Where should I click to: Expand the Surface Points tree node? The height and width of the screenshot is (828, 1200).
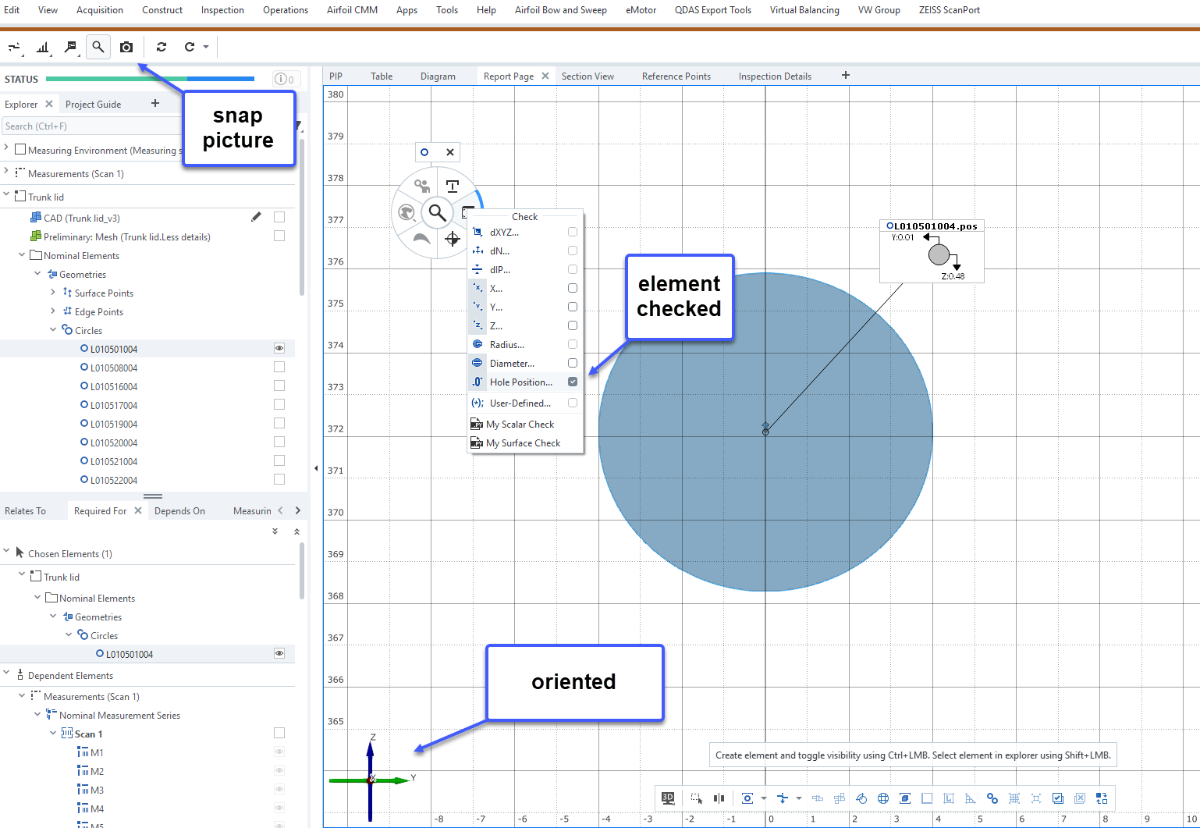(x=54, y=293)
